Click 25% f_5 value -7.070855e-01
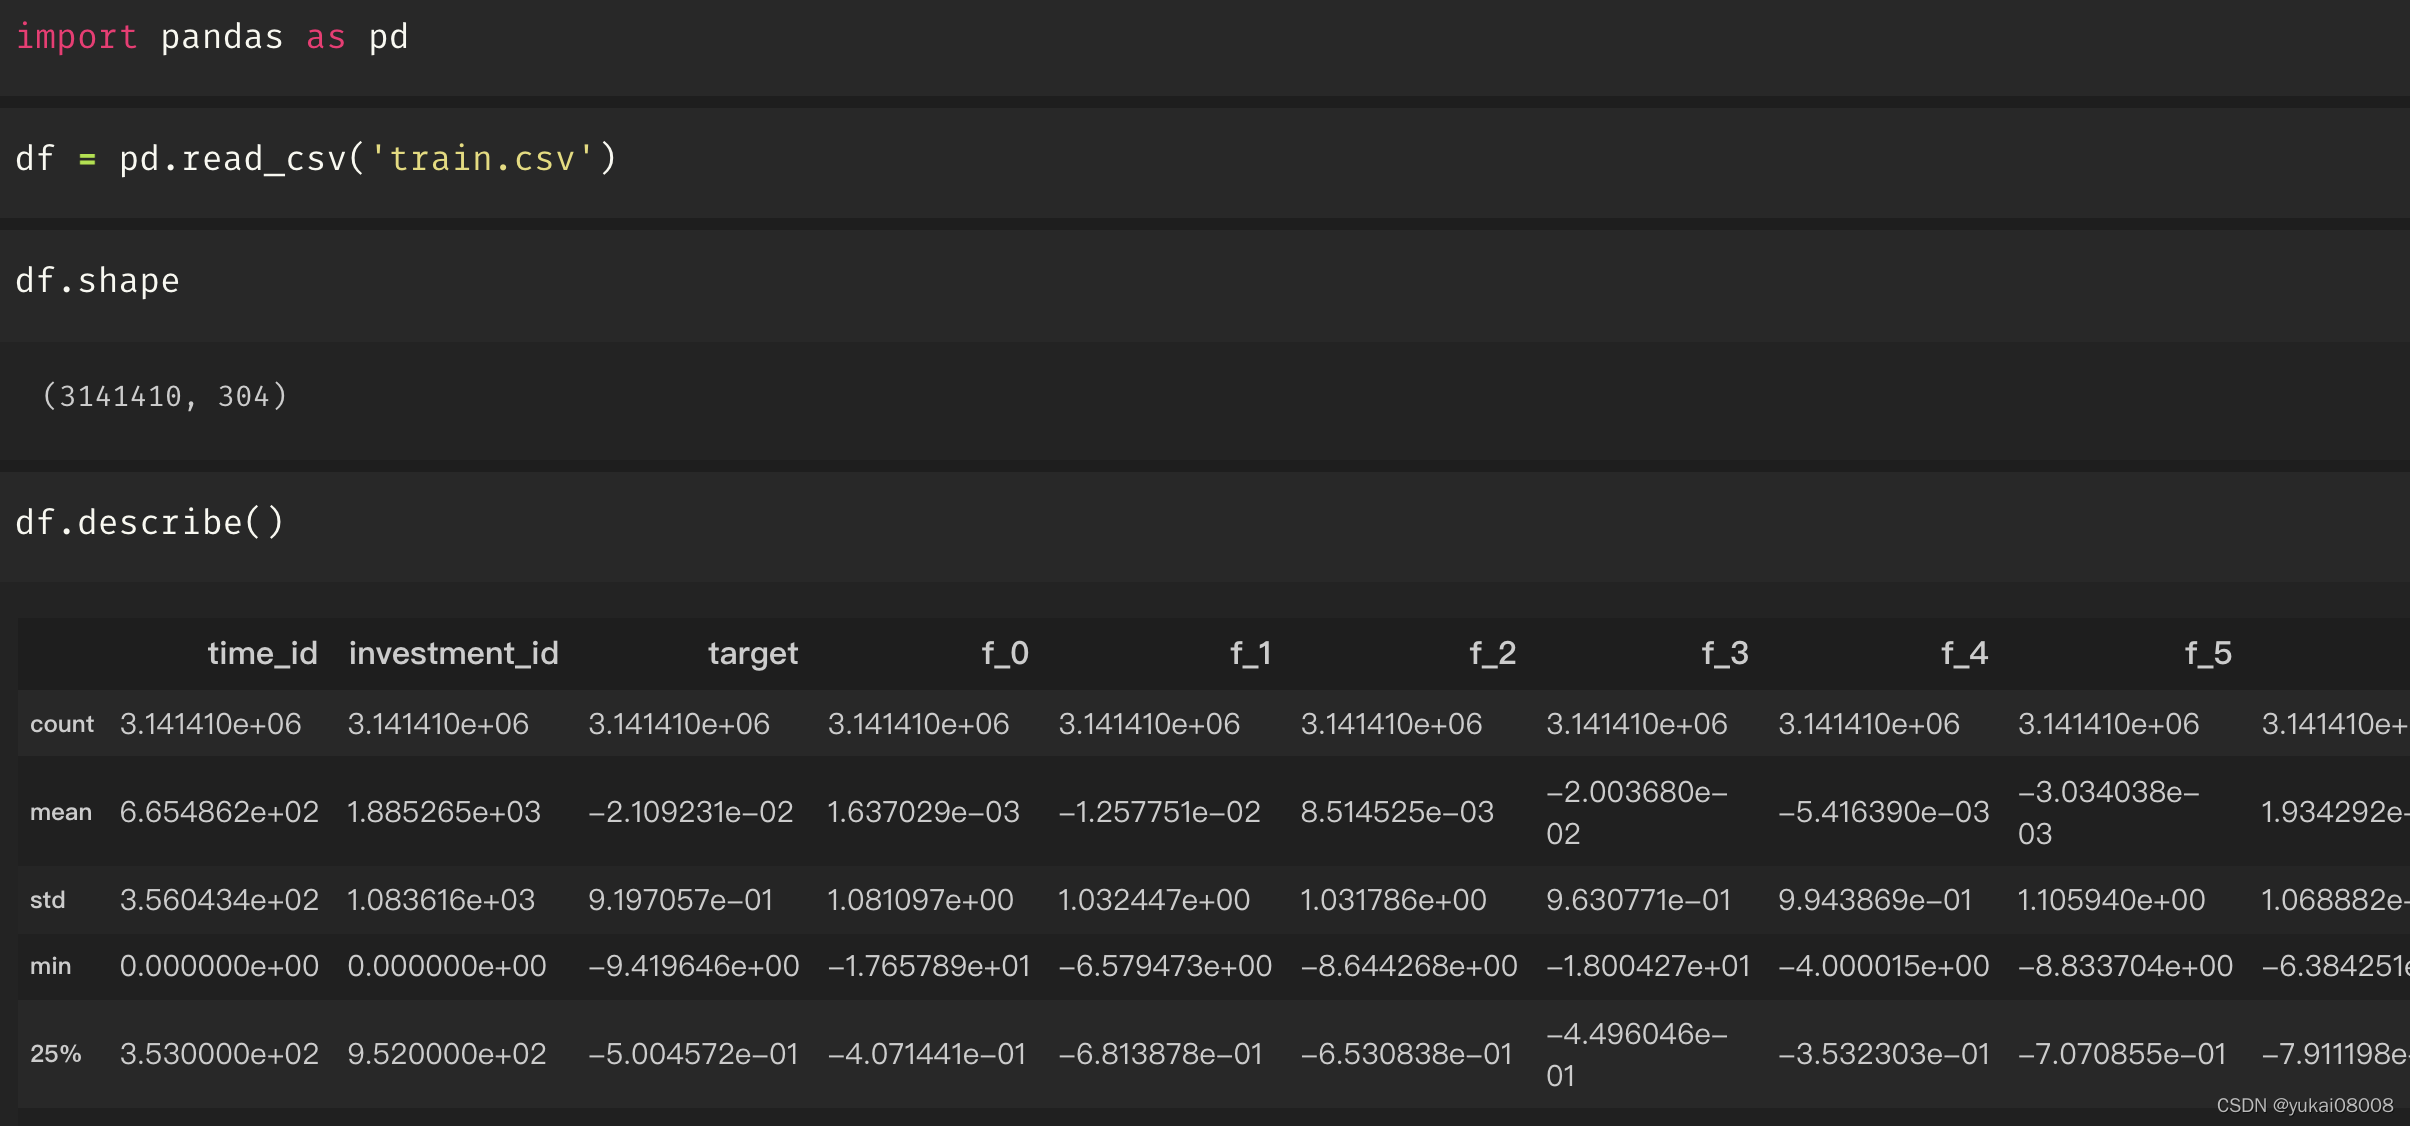Image resolution: width=2410 pixels, height=1126 pixels. (x=2122, y=1054)
